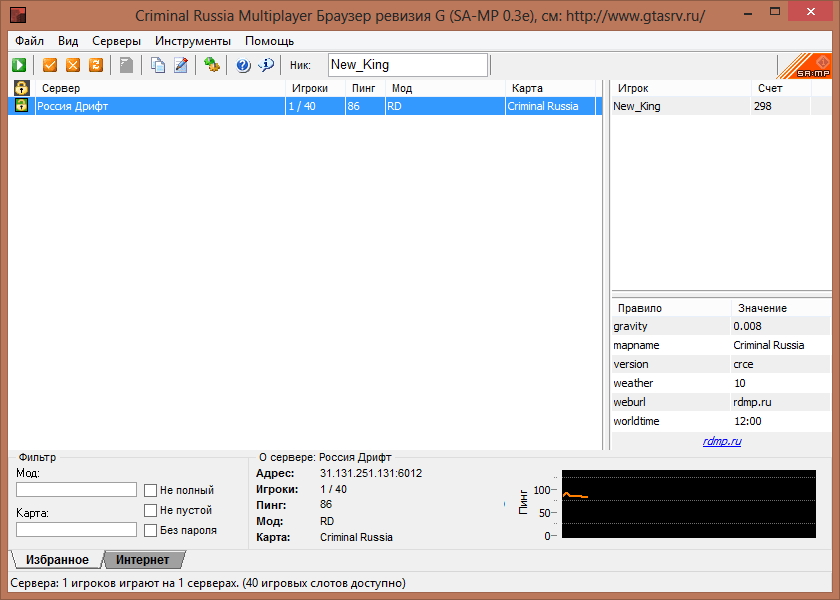Click the server address 31.131.251.131:6012

coord(371,473)
